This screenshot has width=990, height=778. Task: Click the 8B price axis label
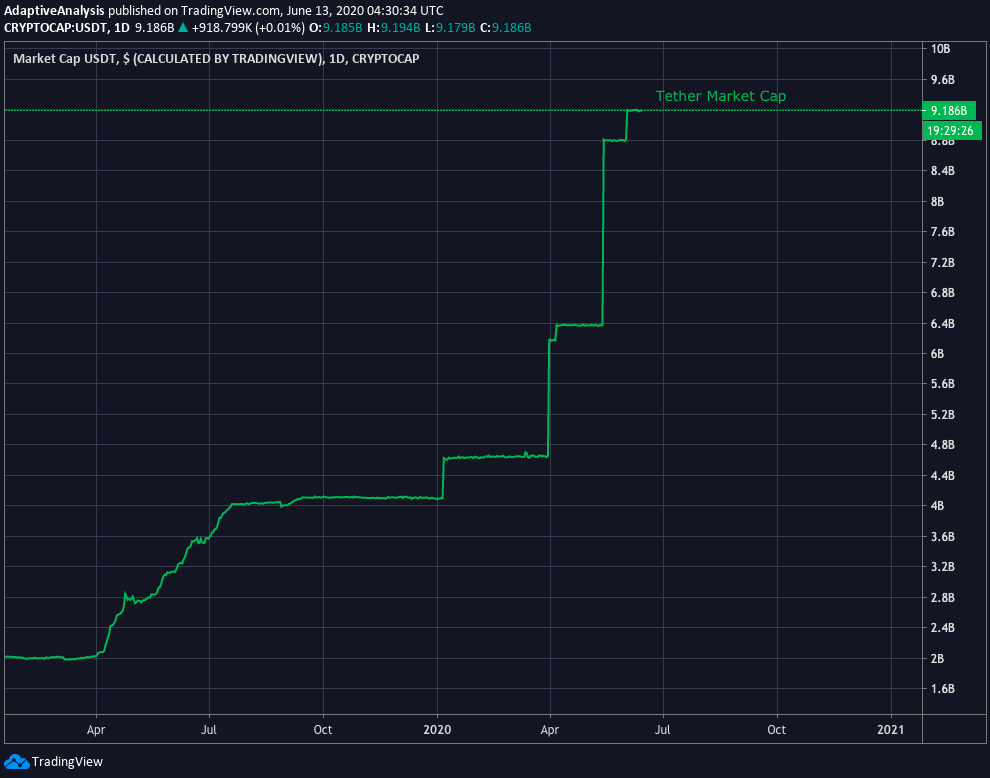tap(938, 201)
